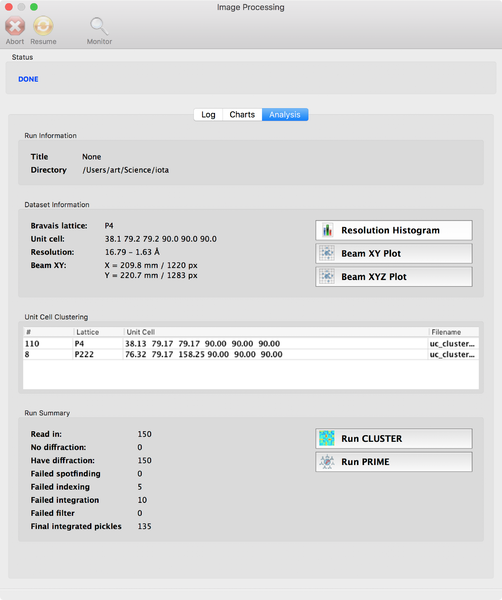
Task: Select the P222 cluster row
Action: tap(251, 354)
